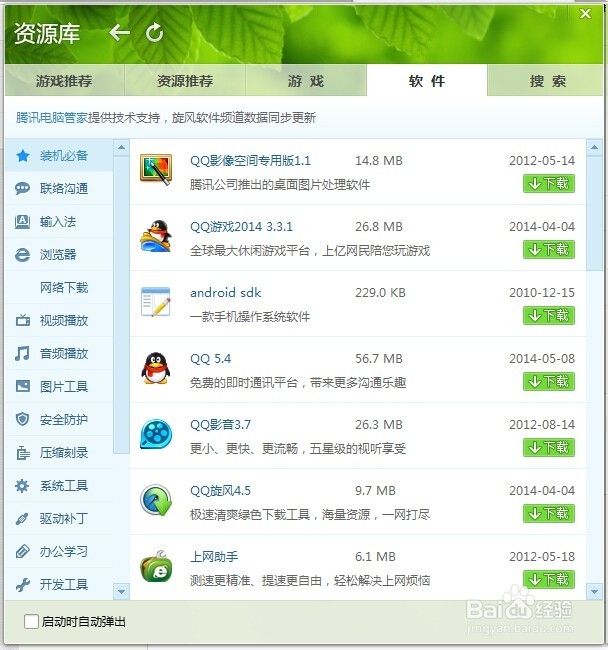Open the 上网助手 title link
The image size is (608, 650).
[214, 557]
